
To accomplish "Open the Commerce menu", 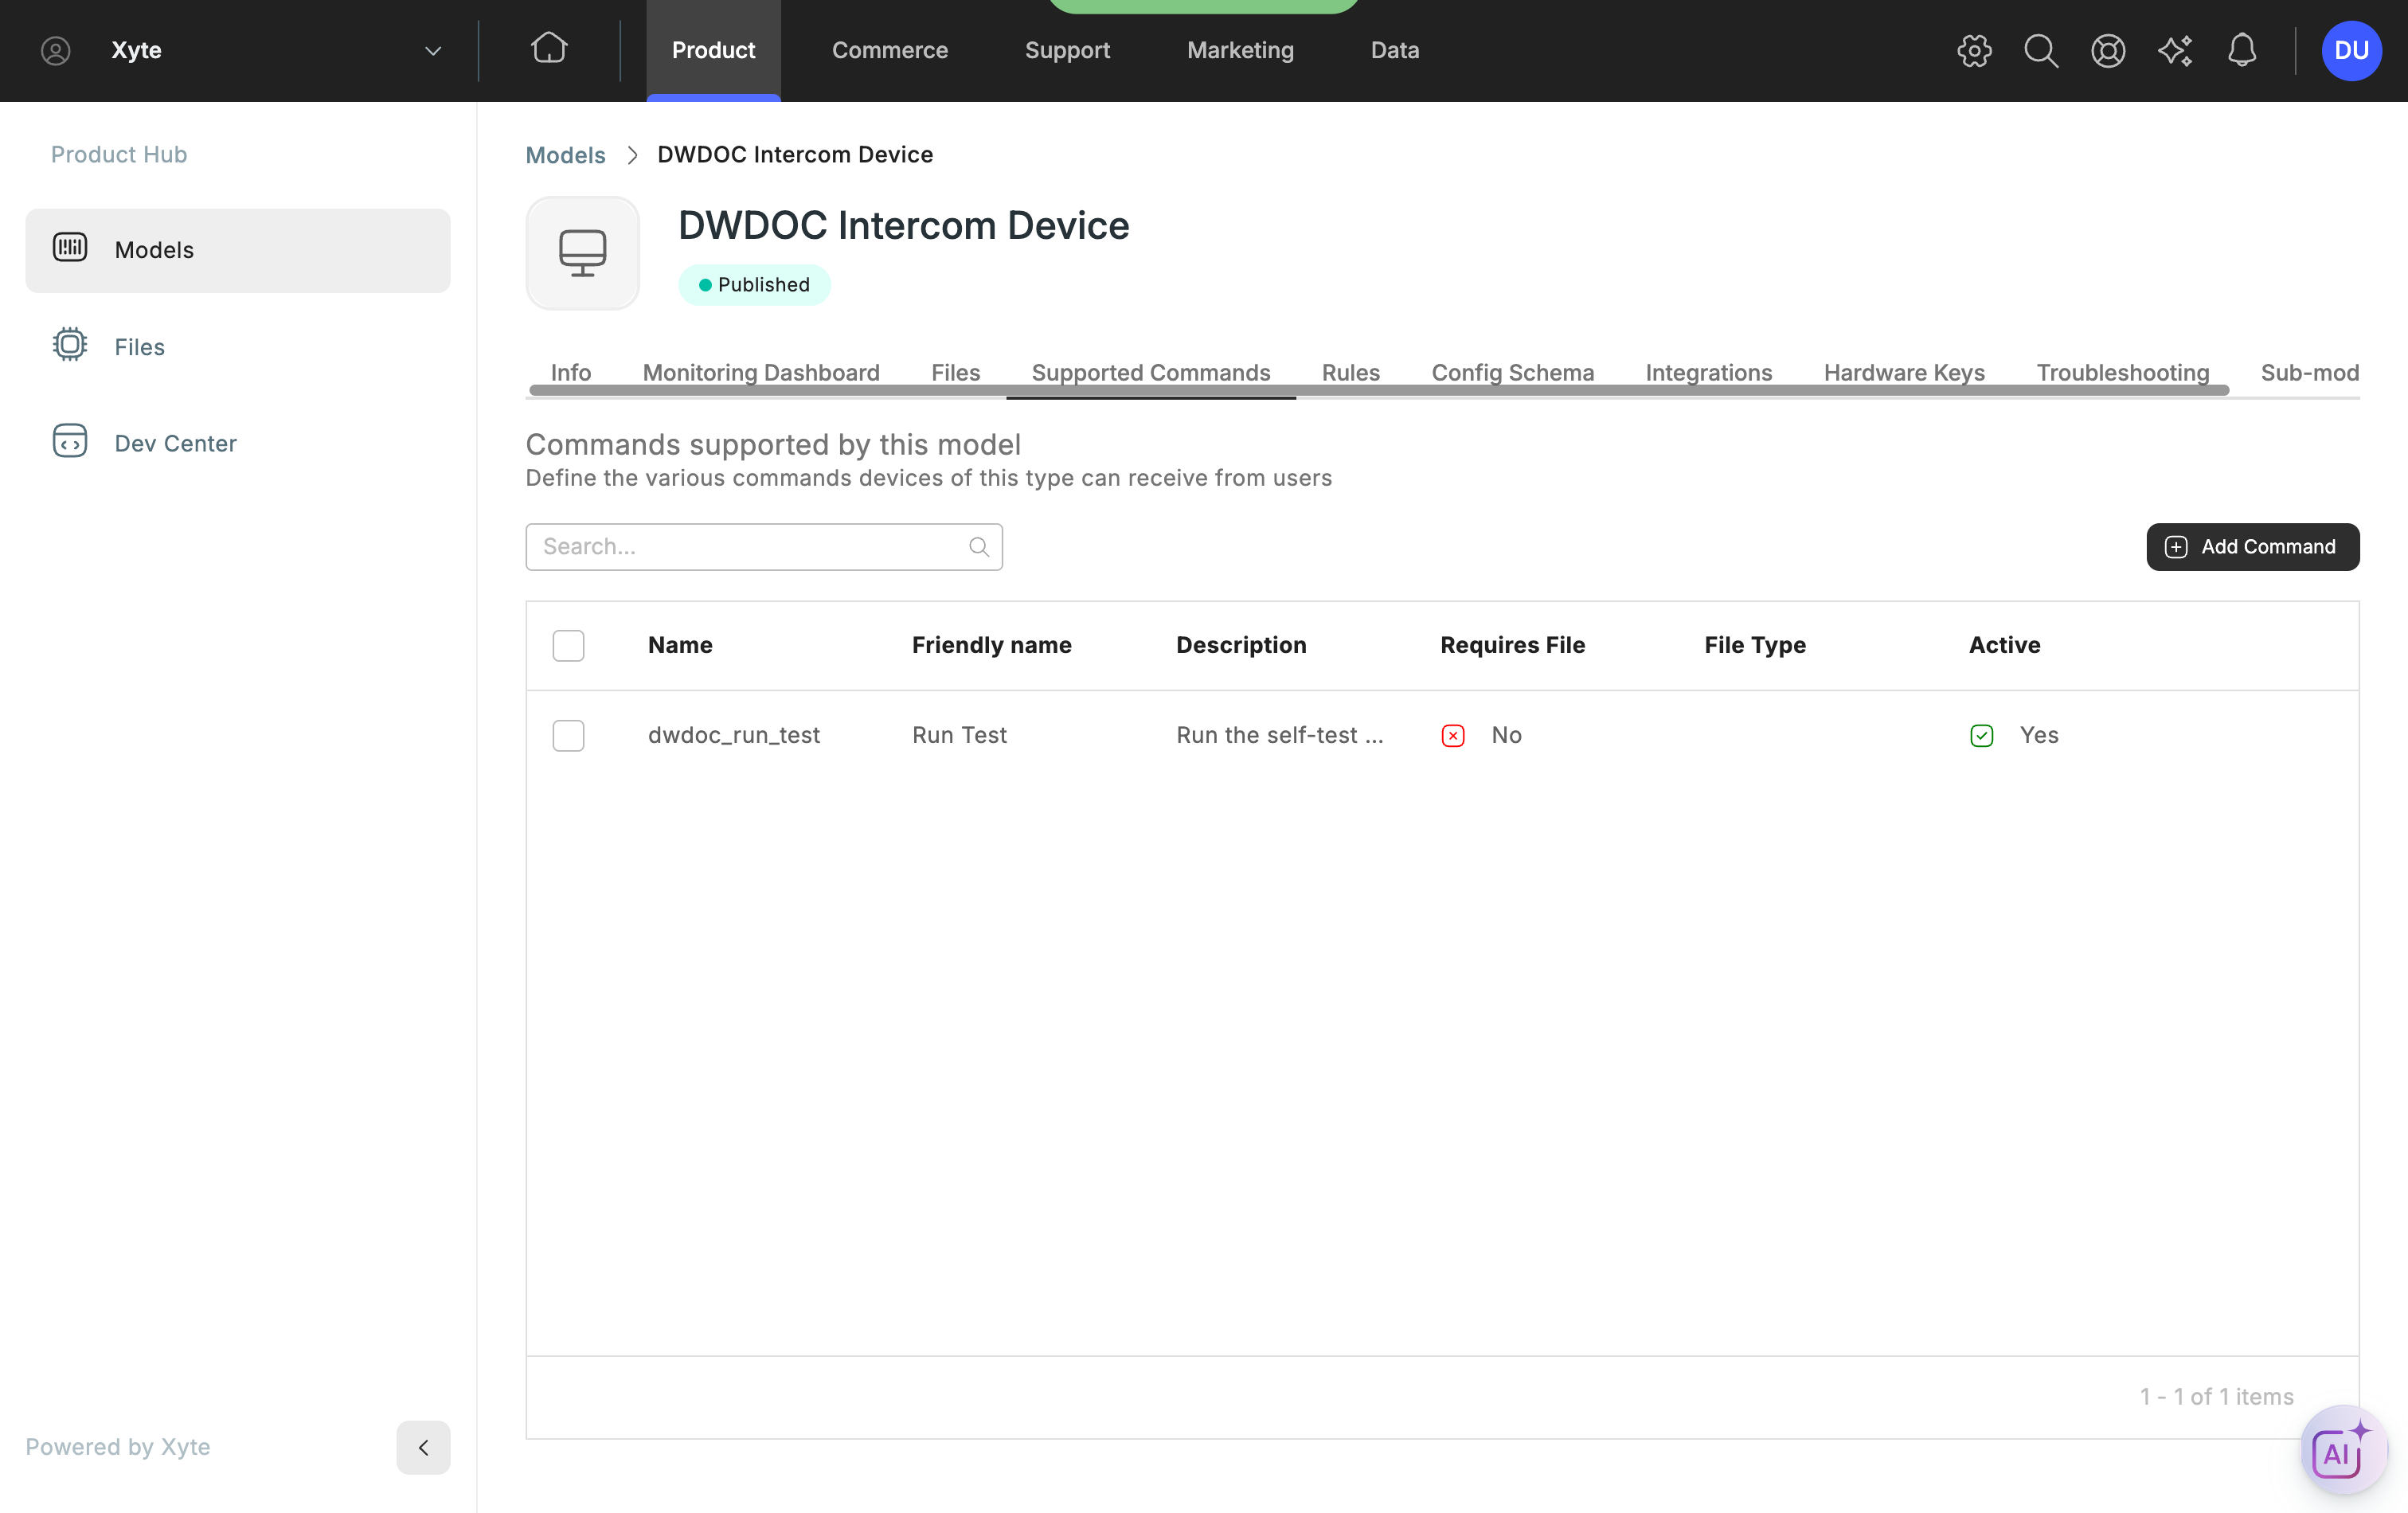I will coord(890,50).
